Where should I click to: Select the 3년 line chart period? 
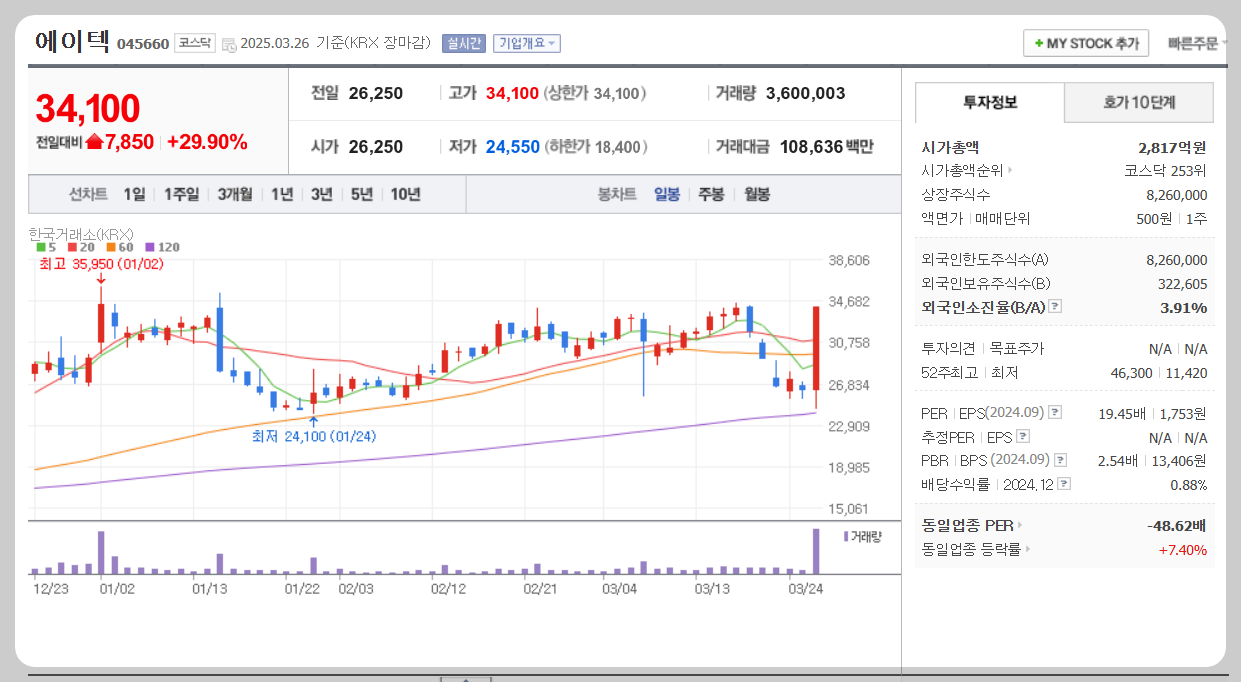(x=321, y=194)
